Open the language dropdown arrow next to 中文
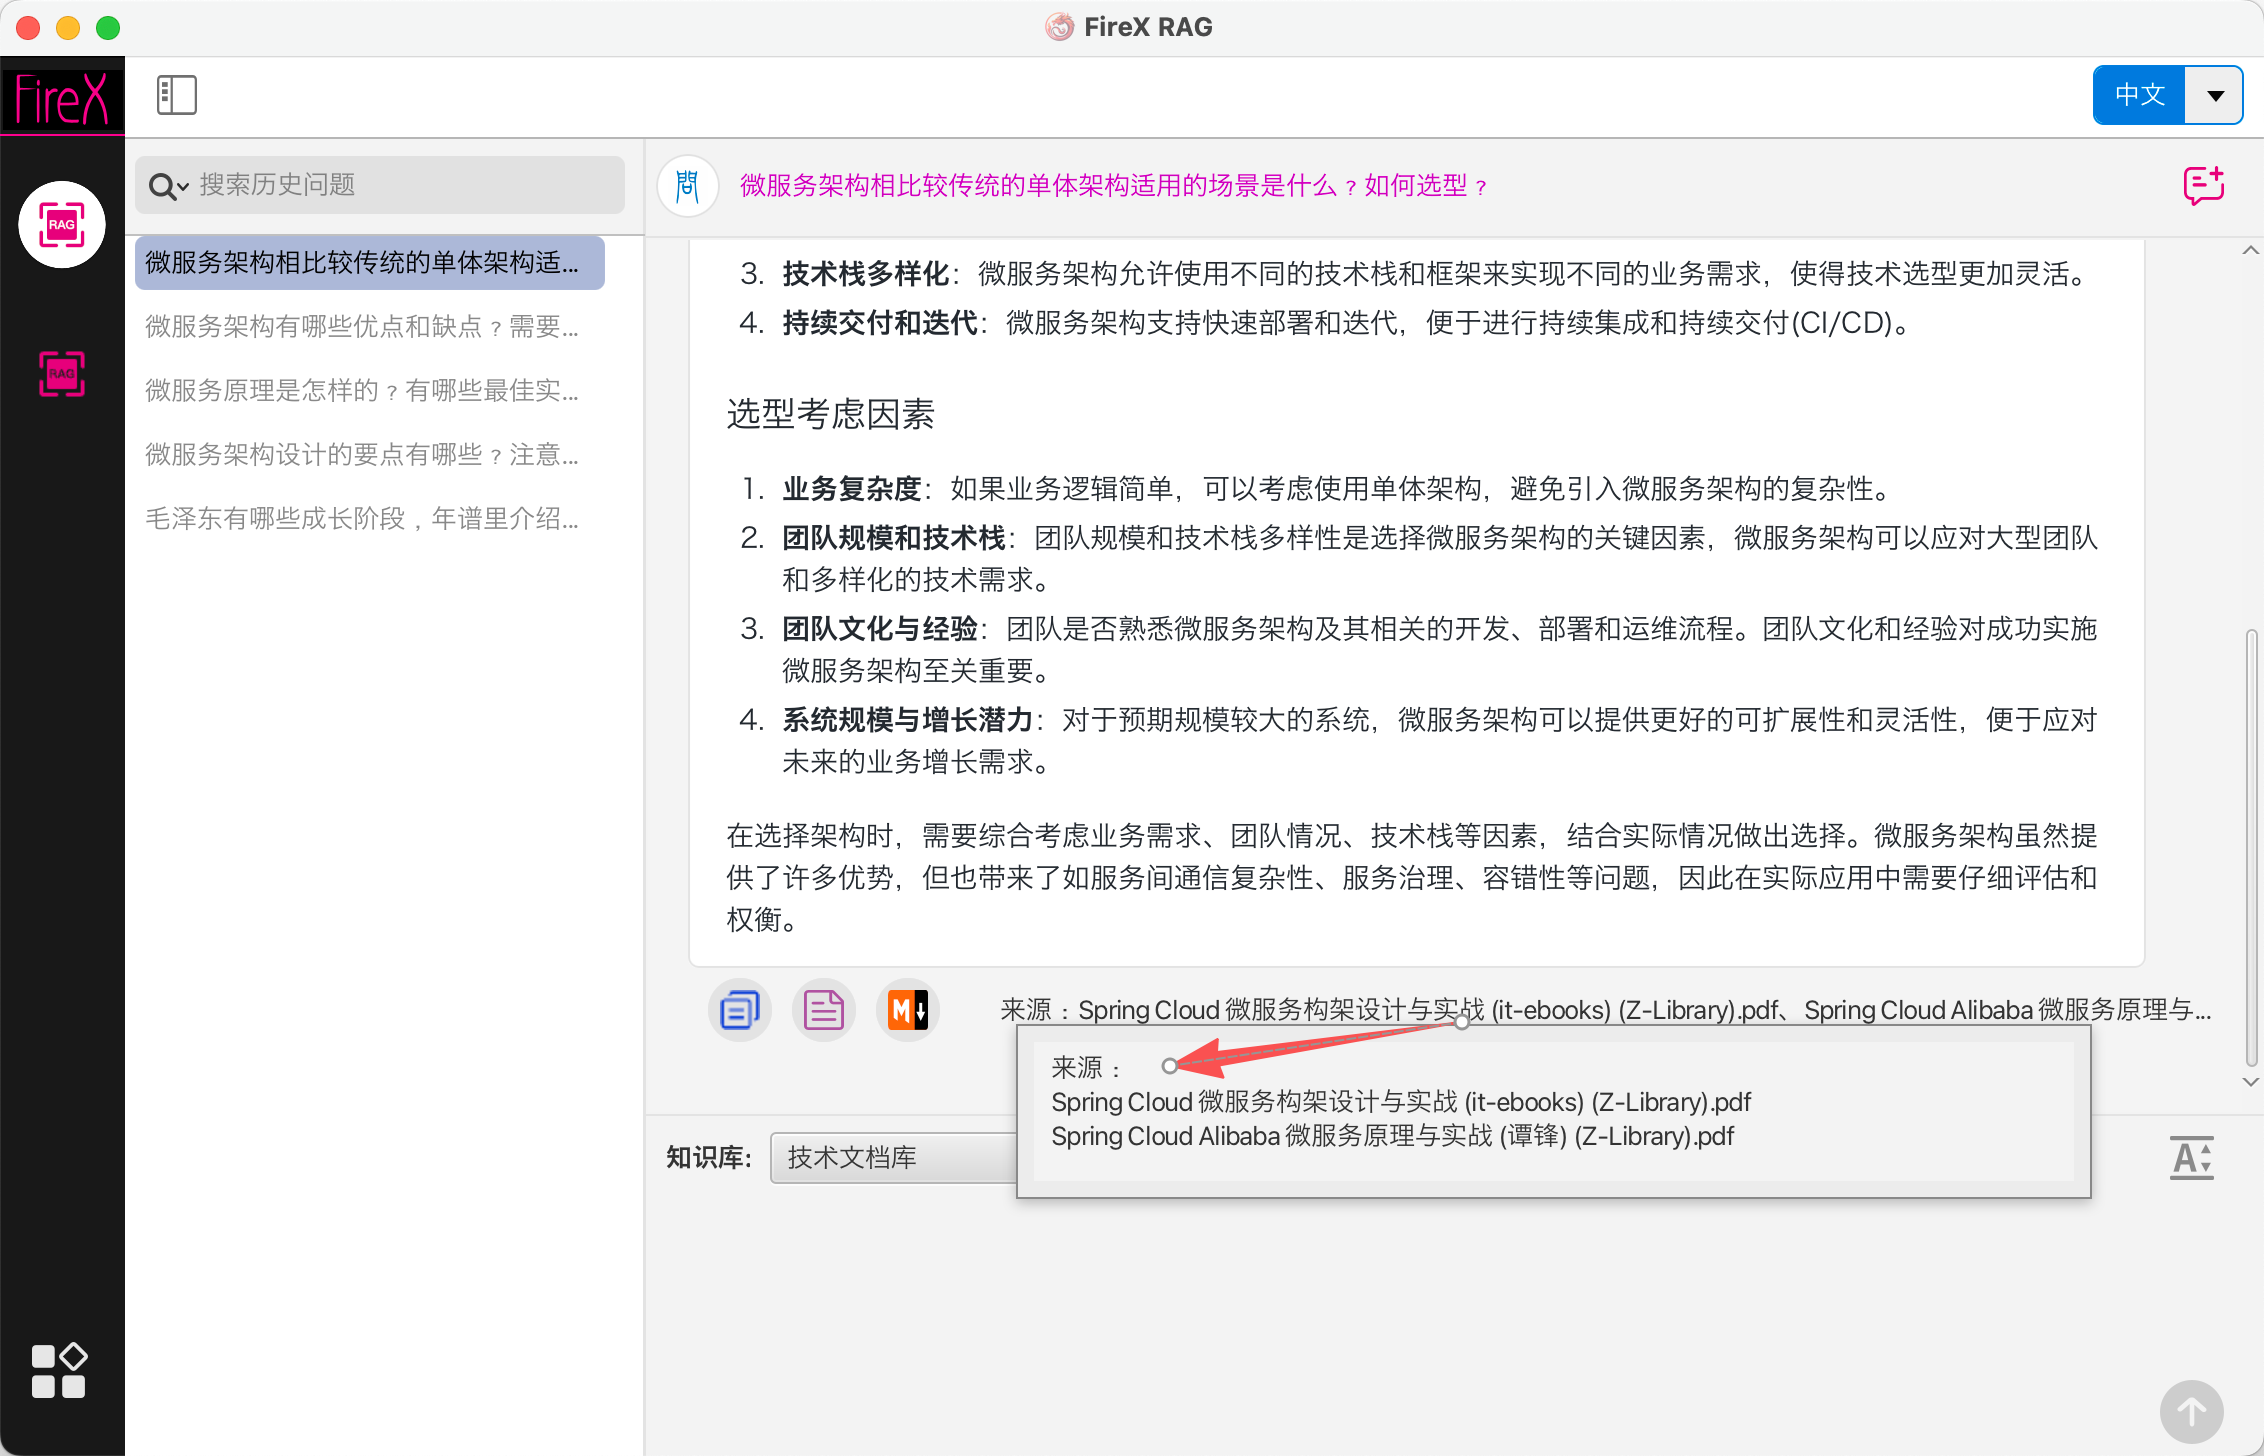Image resolution: width=2264 pixels, height=1456 pixels. [x=2215, y=96]
